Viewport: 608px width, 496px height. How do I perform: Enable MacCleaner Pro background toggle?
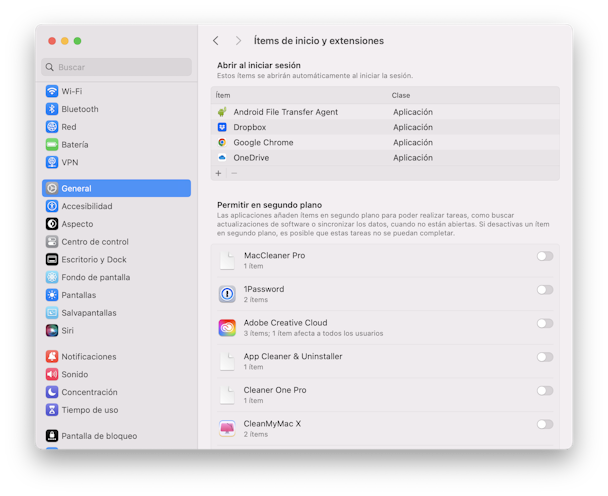tap(545, 256)
